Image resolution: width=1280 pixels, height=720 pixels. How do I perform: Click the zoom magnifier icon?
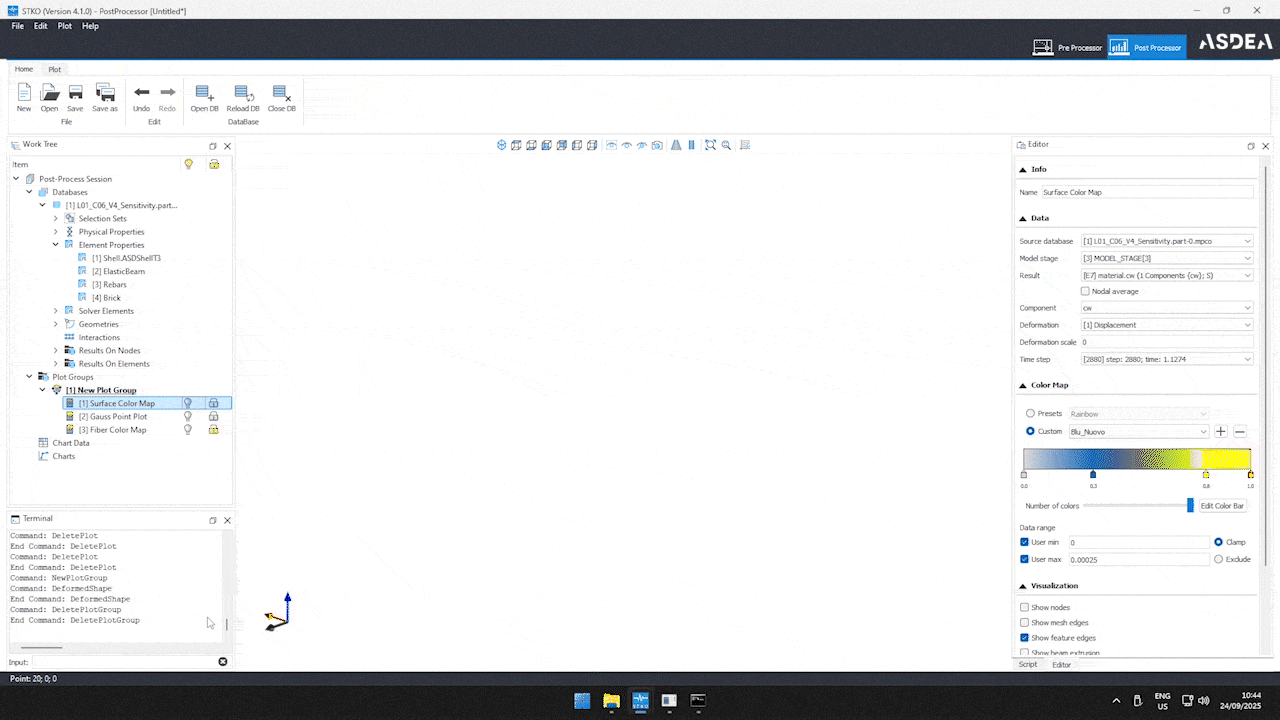coord(726,145)
